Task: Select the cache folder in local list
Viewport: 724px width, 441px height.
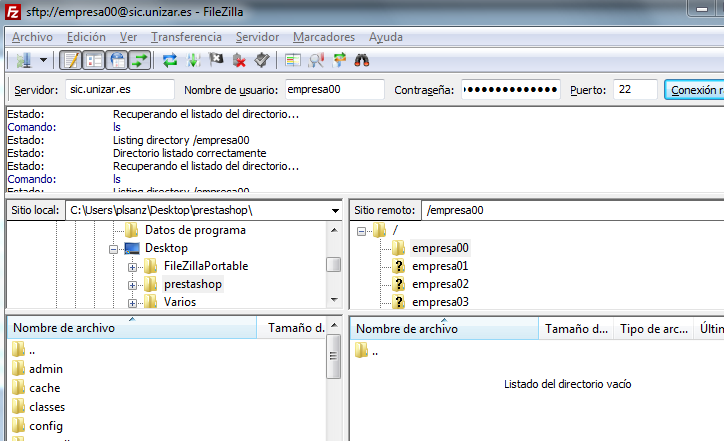Action: pos(44,388)
